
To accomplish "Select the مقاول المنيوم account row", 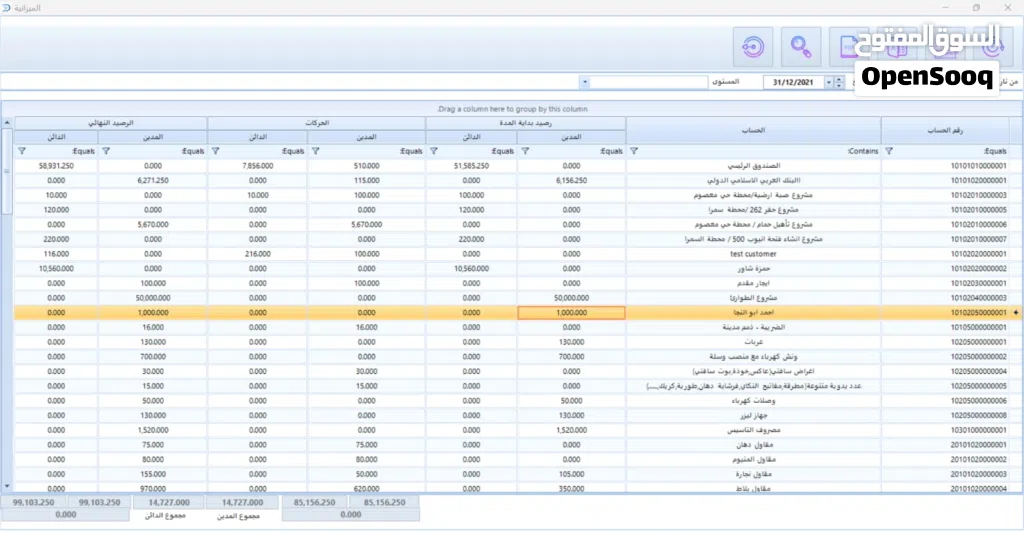I will pos(754,460).
